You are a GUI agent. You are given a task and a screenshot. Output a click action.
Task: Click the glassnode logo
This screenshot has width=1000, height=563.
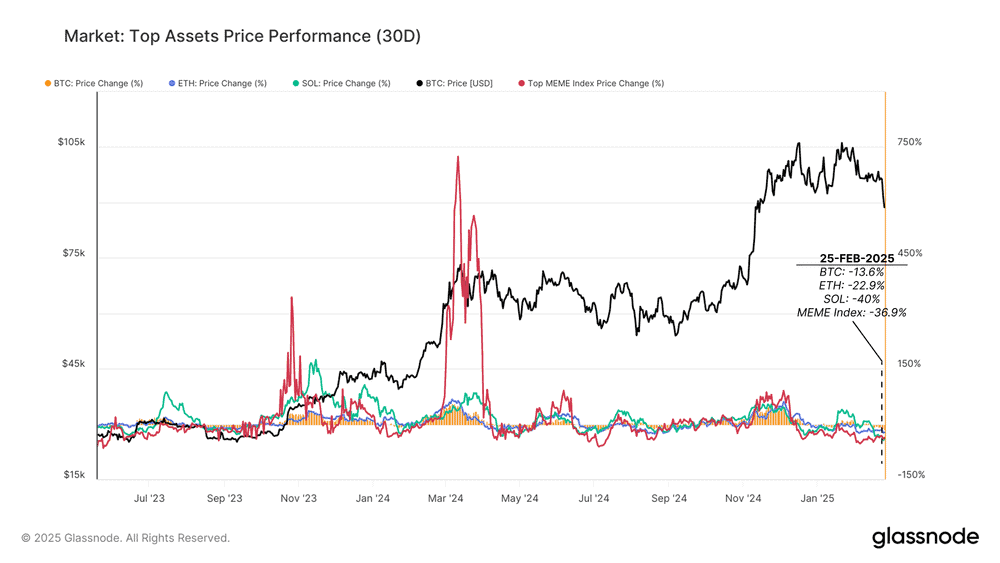(x=925, y=537)
